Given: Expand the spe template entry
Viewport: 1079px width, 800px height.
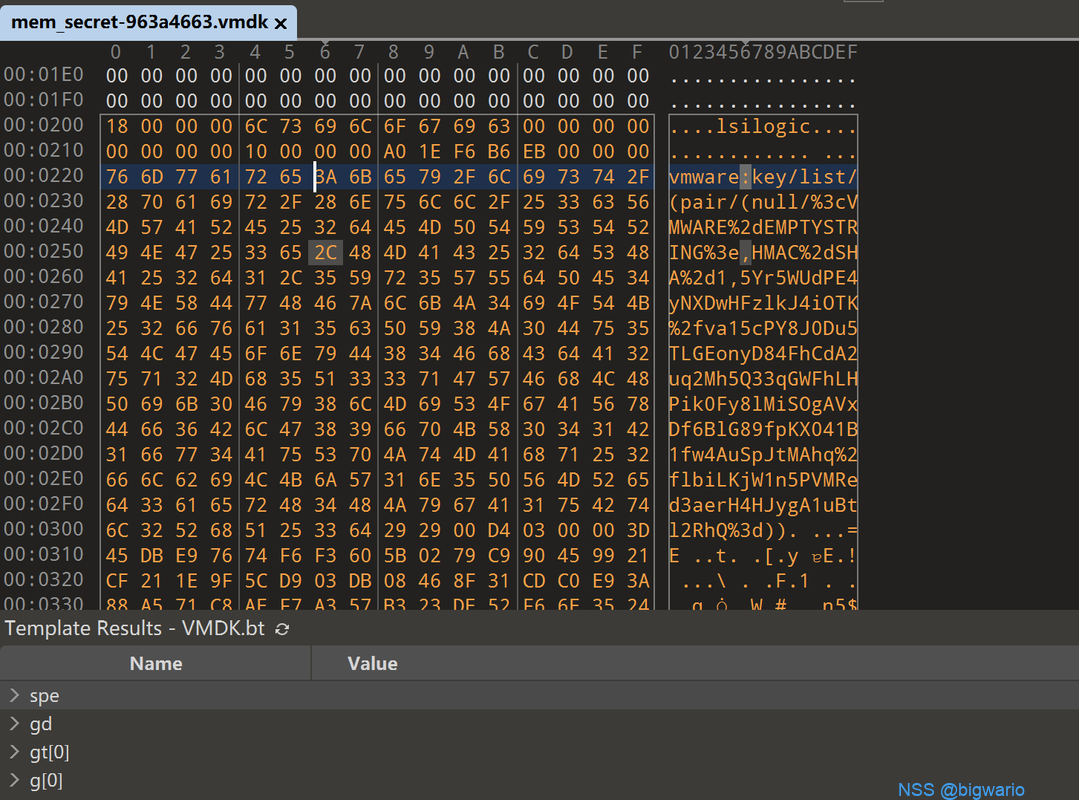Looking at the screenshot, I should [14, 695].
